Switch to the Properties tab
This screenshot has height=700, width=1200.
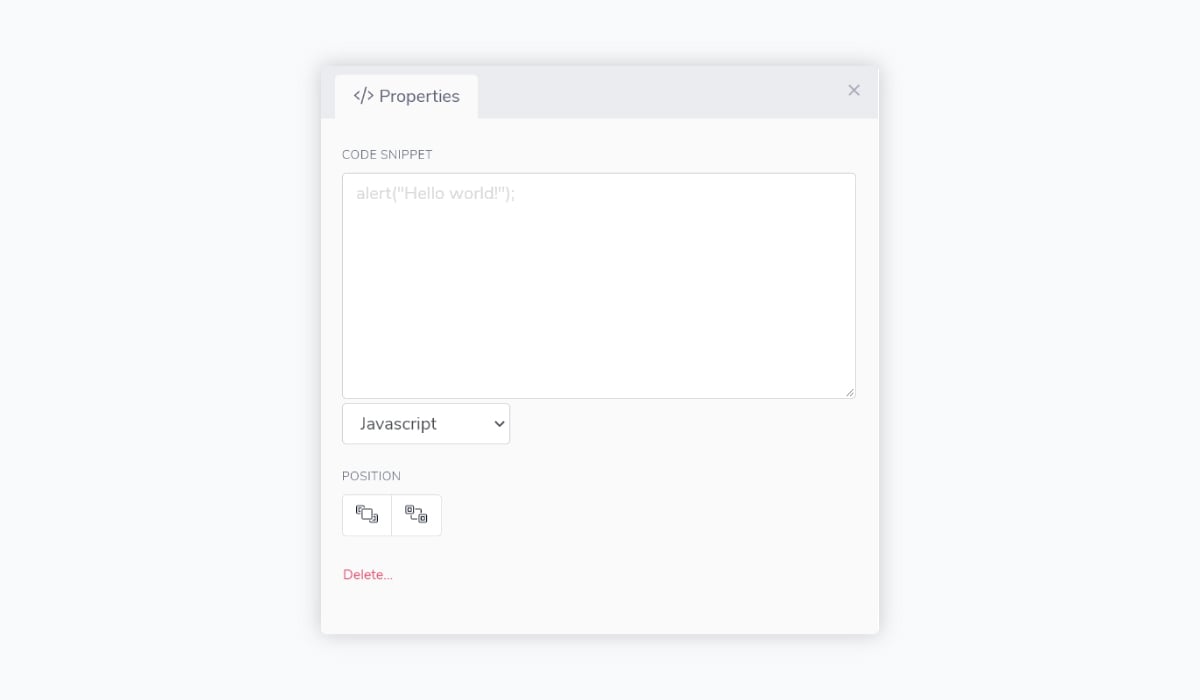pyautogui.click(x=406, y=96)
